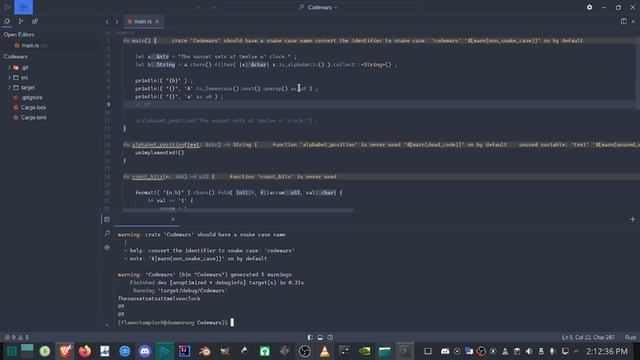Open the errors and warnings counter
Screen dimensions: 640x360
coord(17,337)
